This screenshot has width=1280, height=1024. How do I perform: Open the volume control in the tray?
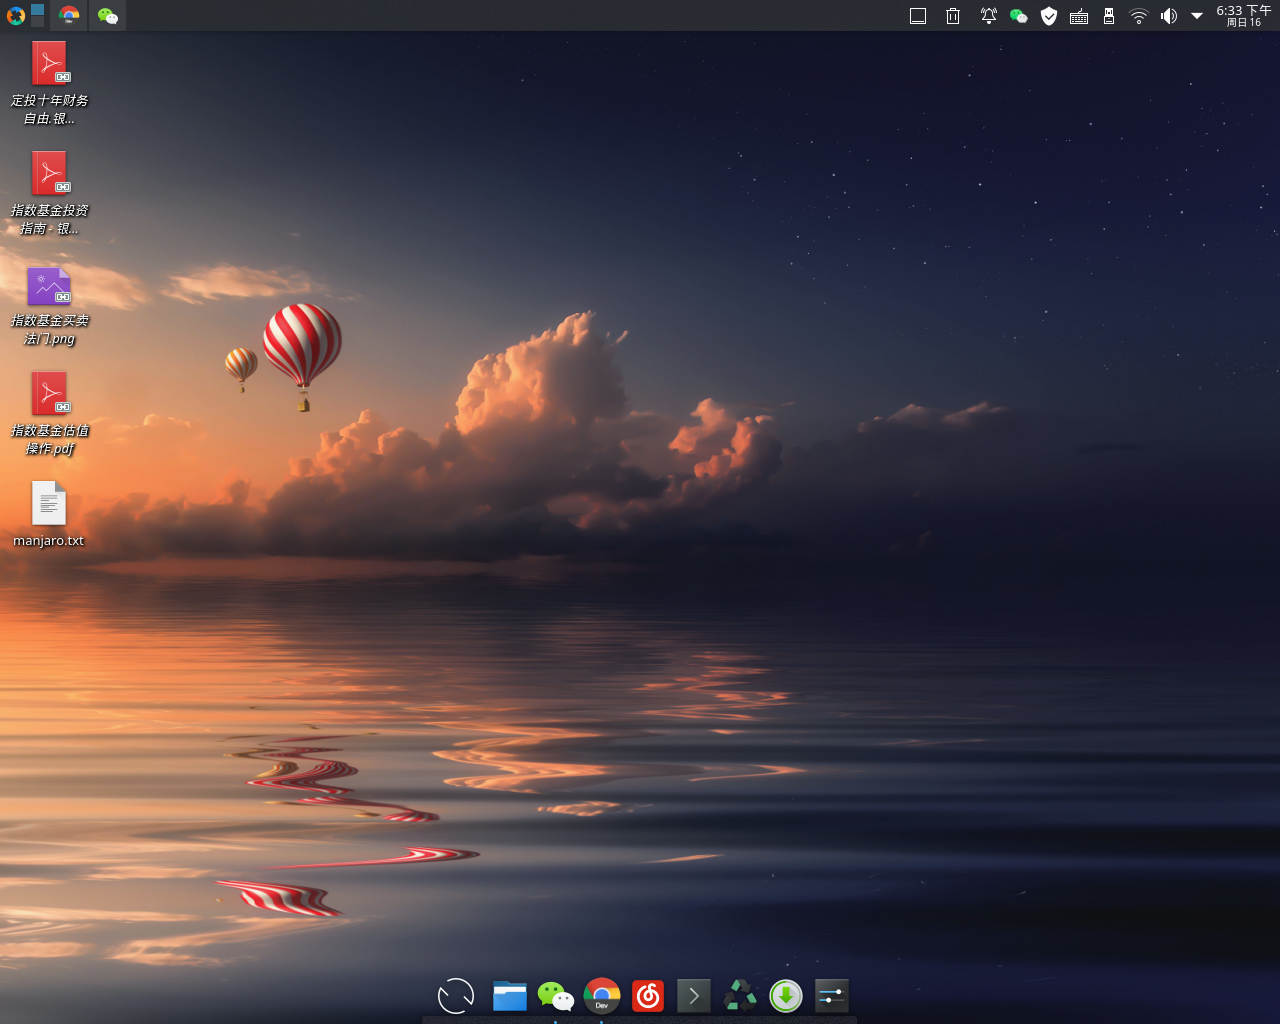1169,16
